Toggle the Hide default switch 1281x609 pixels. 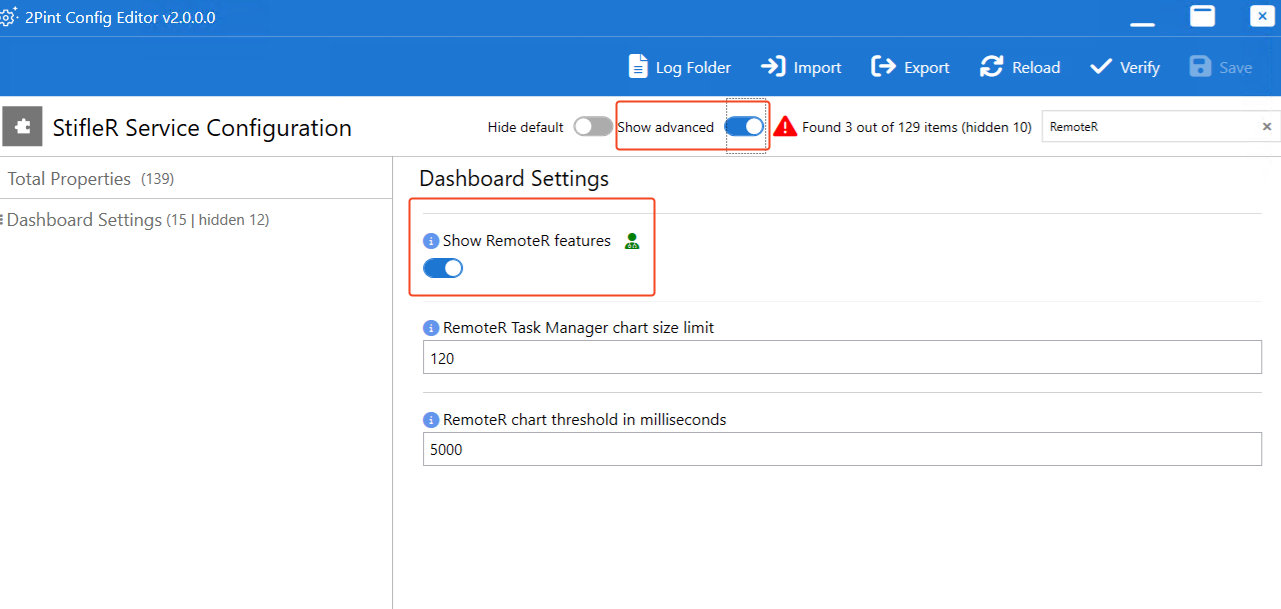tap(593, 127)
